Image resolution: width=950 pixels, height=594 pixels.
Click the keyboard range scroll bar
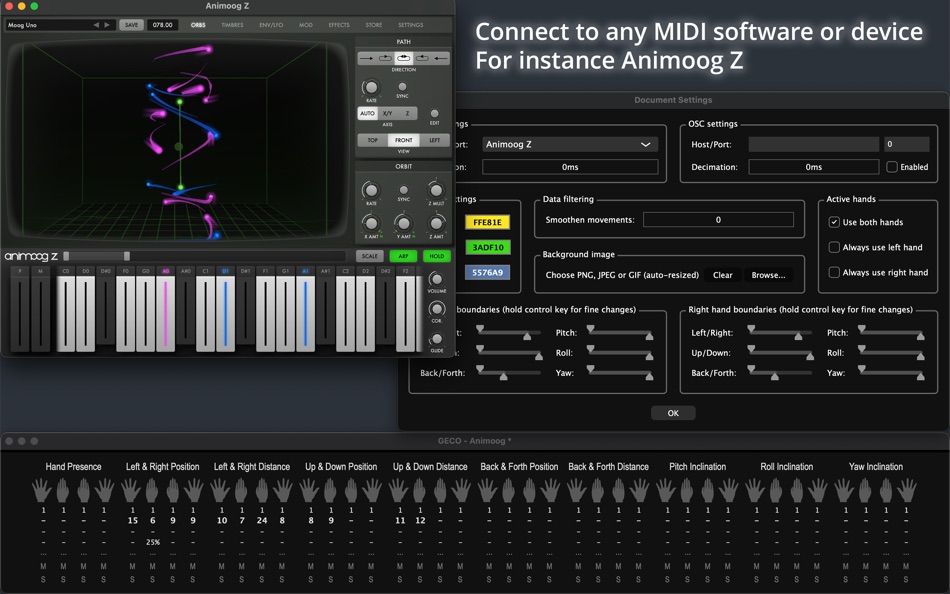205,256
